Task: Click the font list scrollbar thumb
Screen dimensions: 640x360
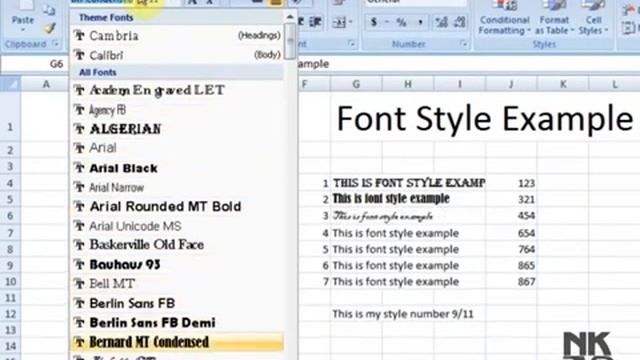Action: click(x=290, y=40)
